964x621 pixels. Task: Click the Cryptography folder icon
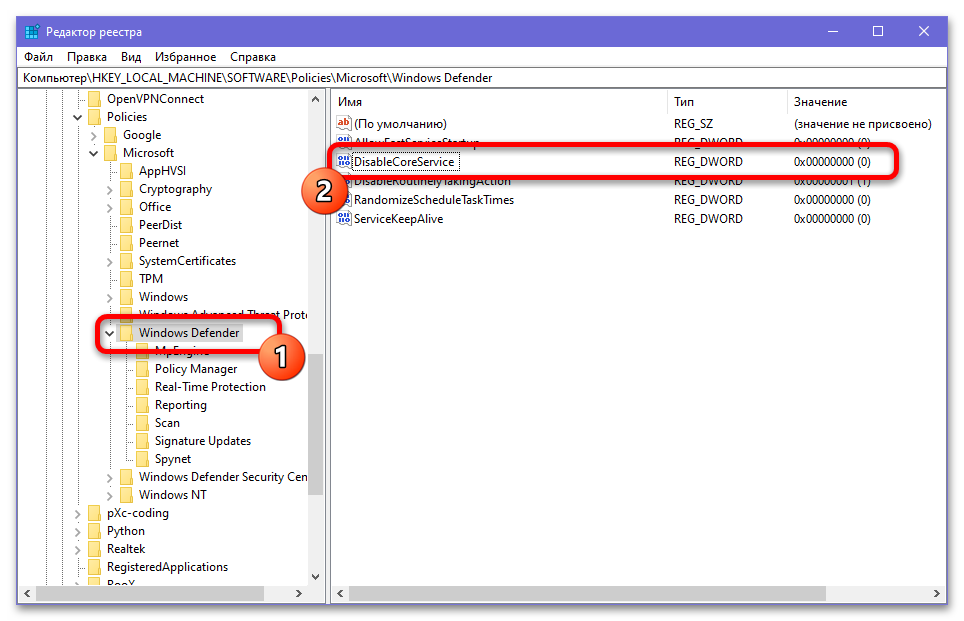point(127,189)
